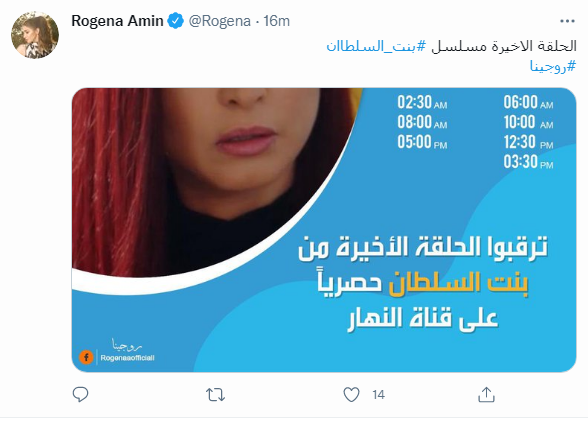Viewport: 588px width, 422px height.
Task: Open Rogena Amin's profile picture
Action: click(35, 35)
